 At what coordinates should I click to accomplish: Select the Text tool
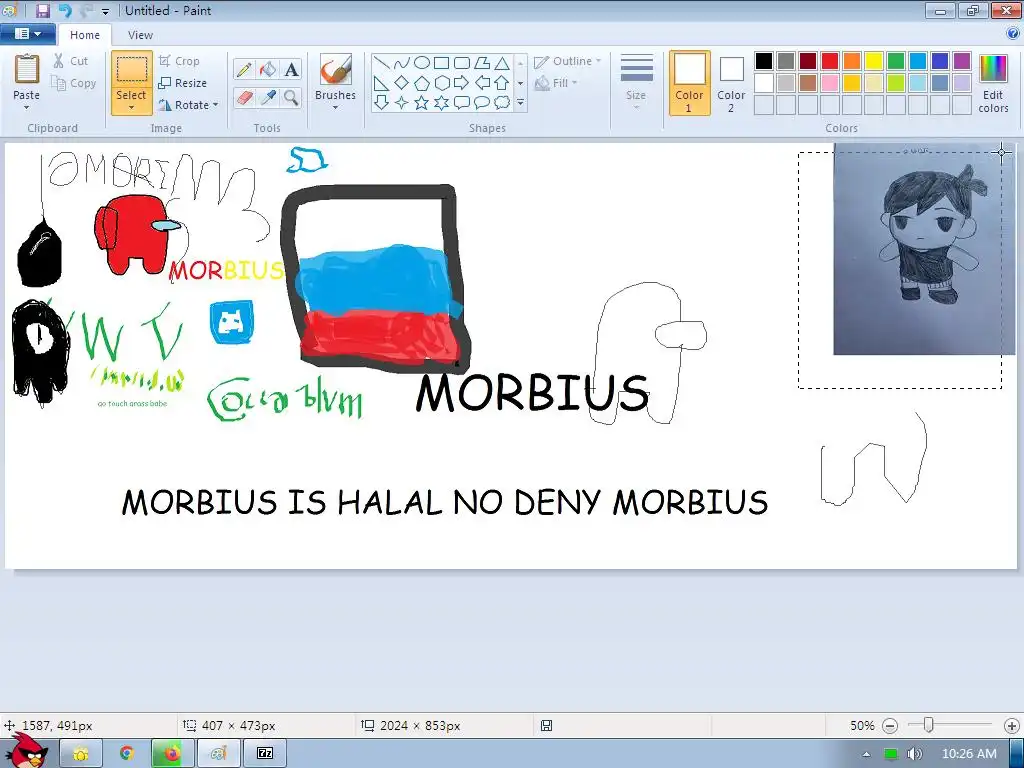tap(291, 69)
